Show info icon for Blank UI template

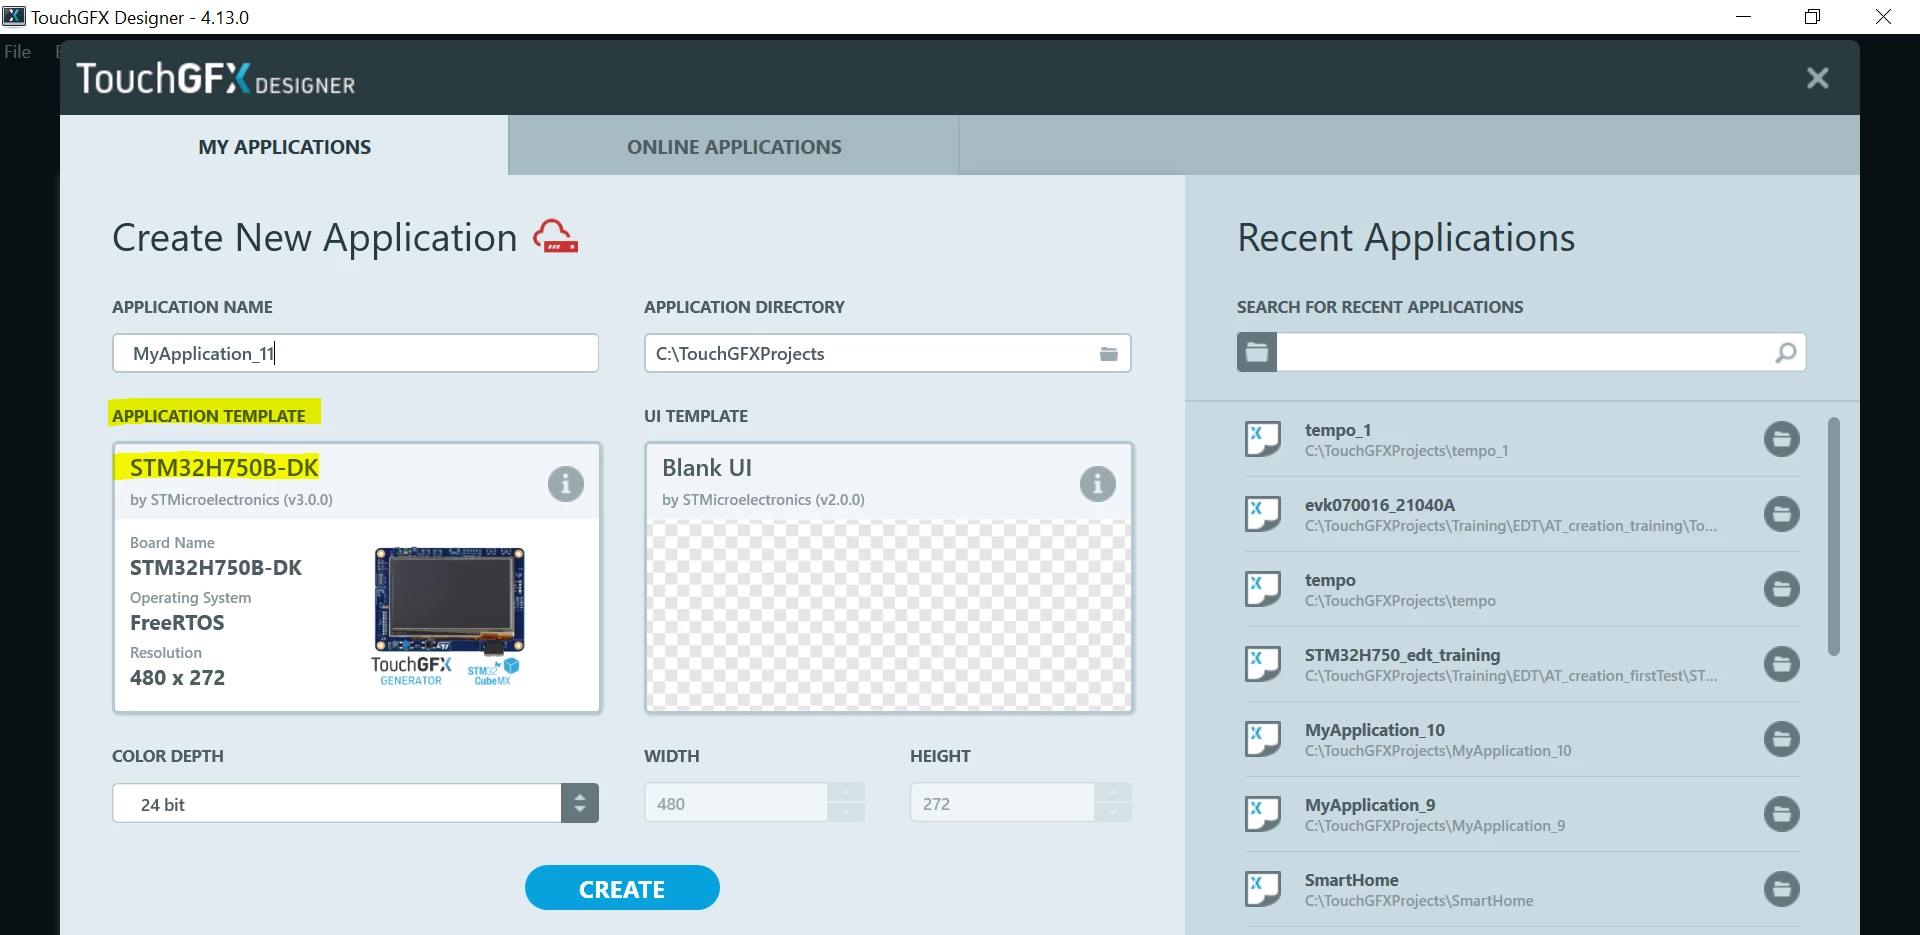1097,484
